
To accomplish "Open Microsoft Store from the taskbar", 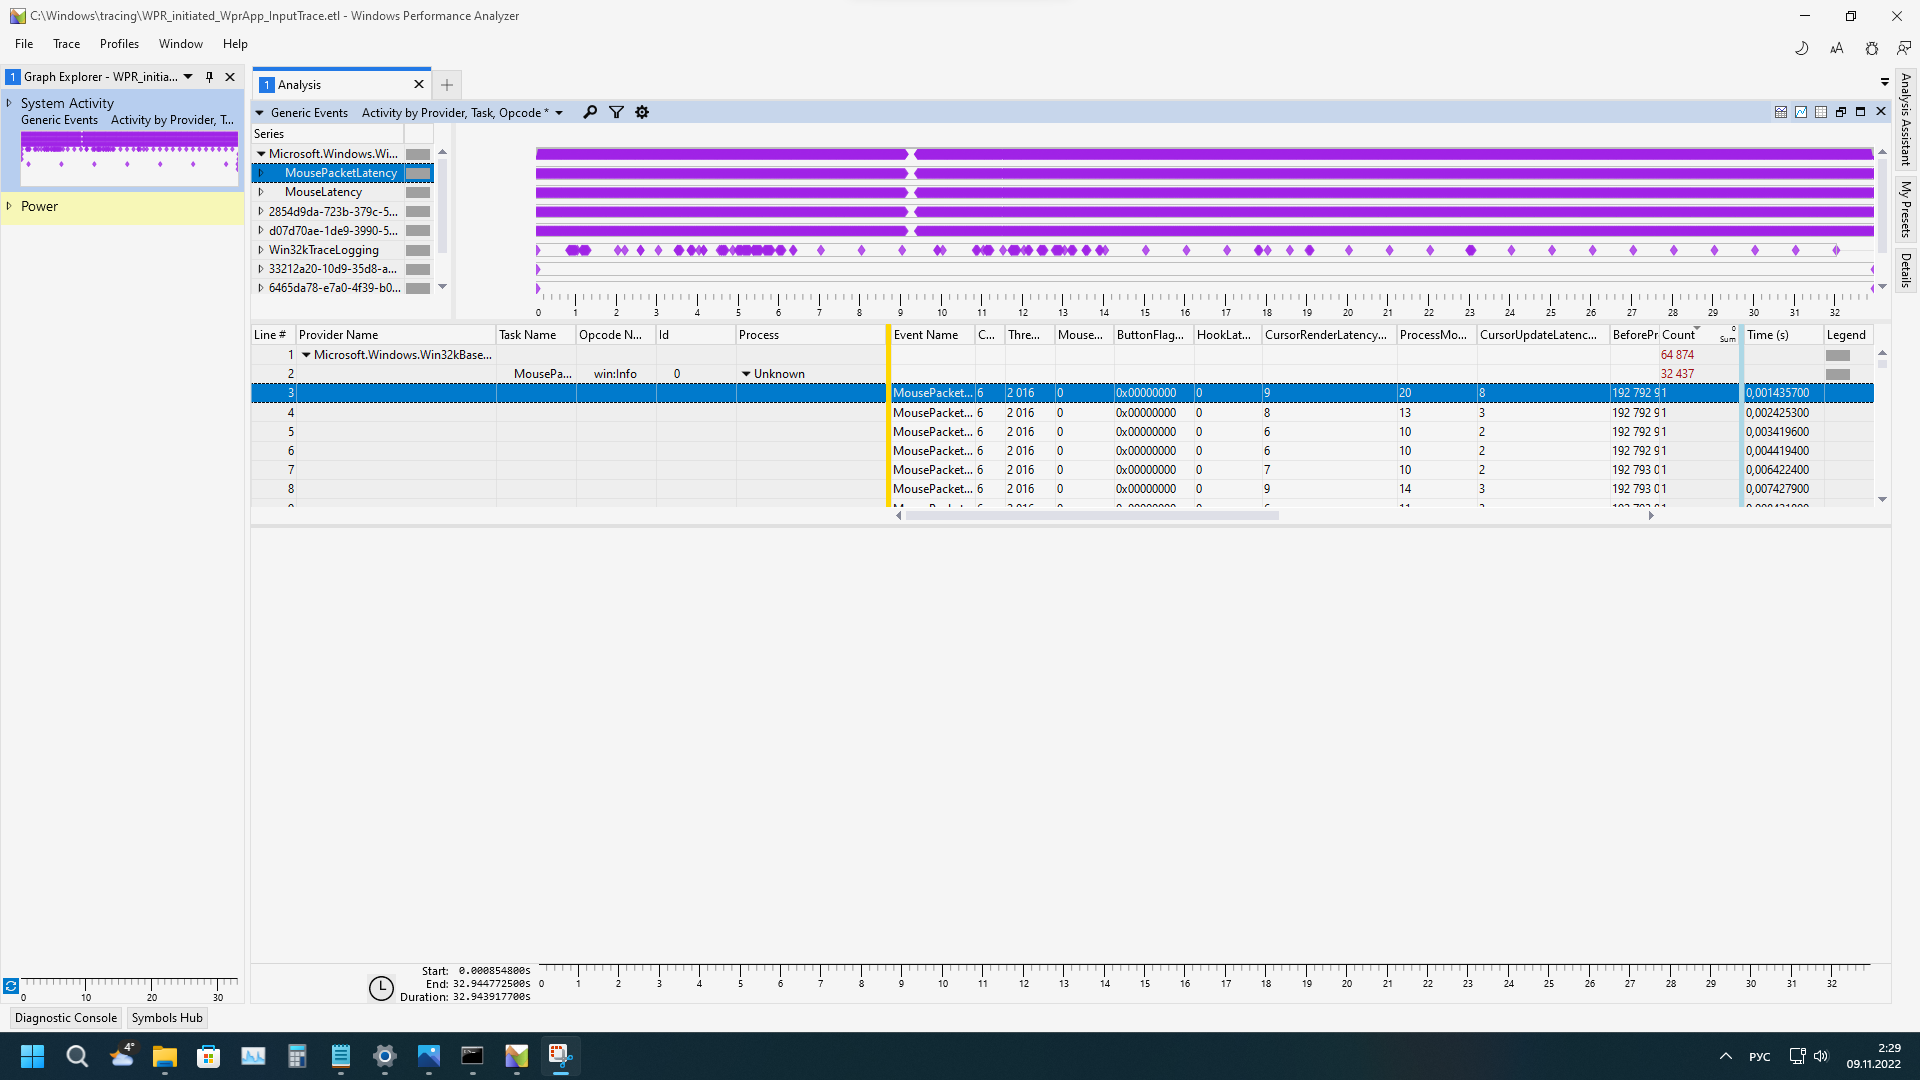I will (209, 1056).
